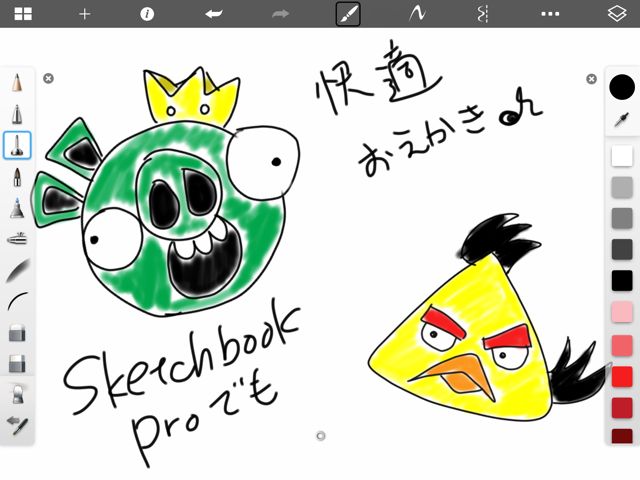Select the highlighted ink pen brush
Screen dimensions: 640x480
pyautogui.click(x=17, y=145)
